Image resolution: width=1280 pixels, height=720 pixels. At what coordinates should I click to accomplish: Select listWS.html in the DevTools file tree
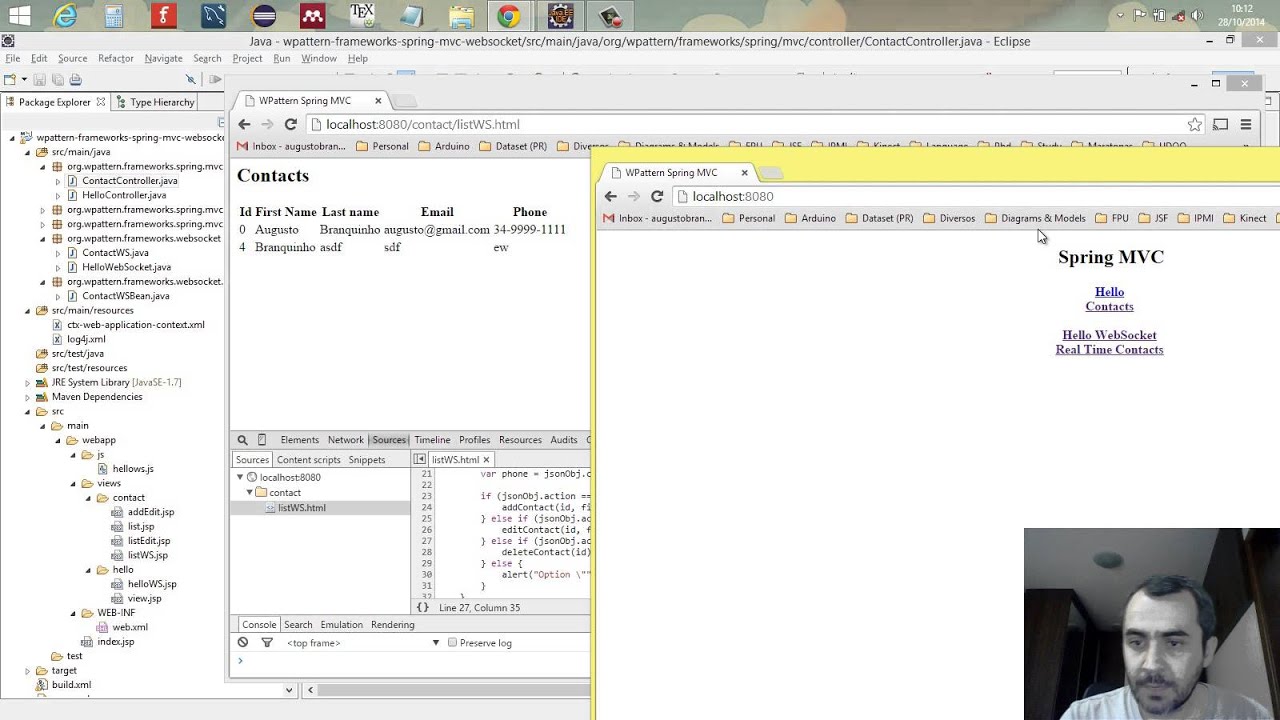[x=302, y=508]
